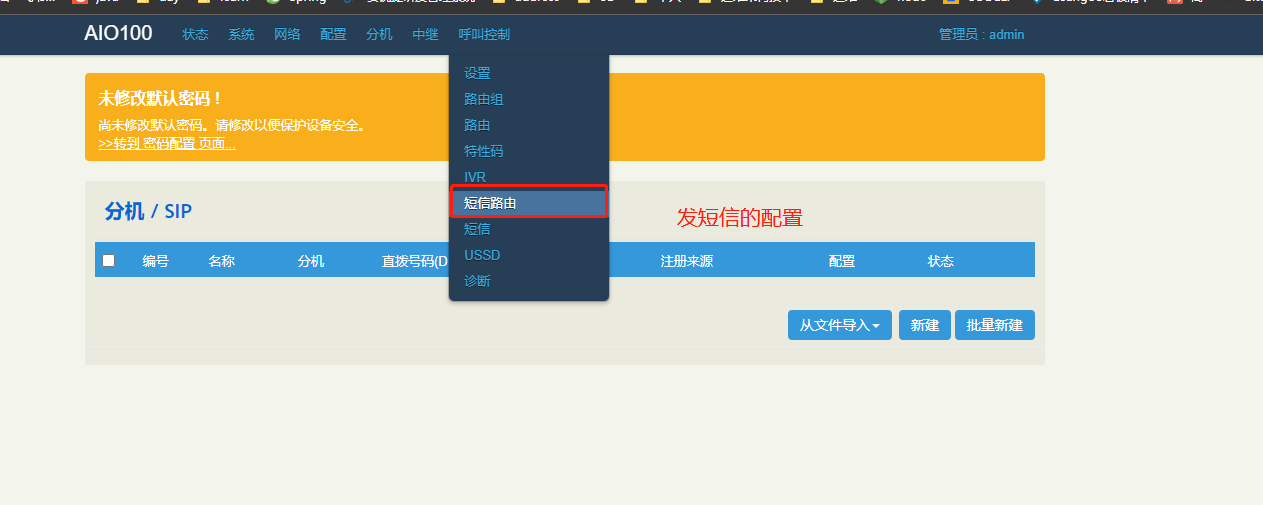Click the 分机 breadcrumb heading
The image size is (1263, 505).
click(124, 211)
